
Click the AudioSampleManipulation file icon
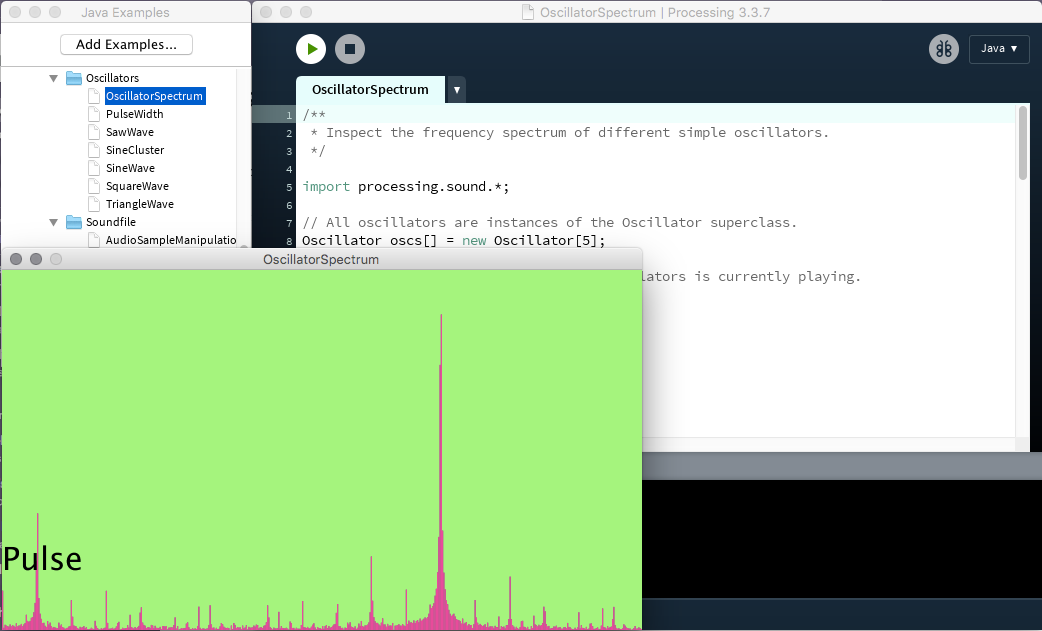click(94, 240)
